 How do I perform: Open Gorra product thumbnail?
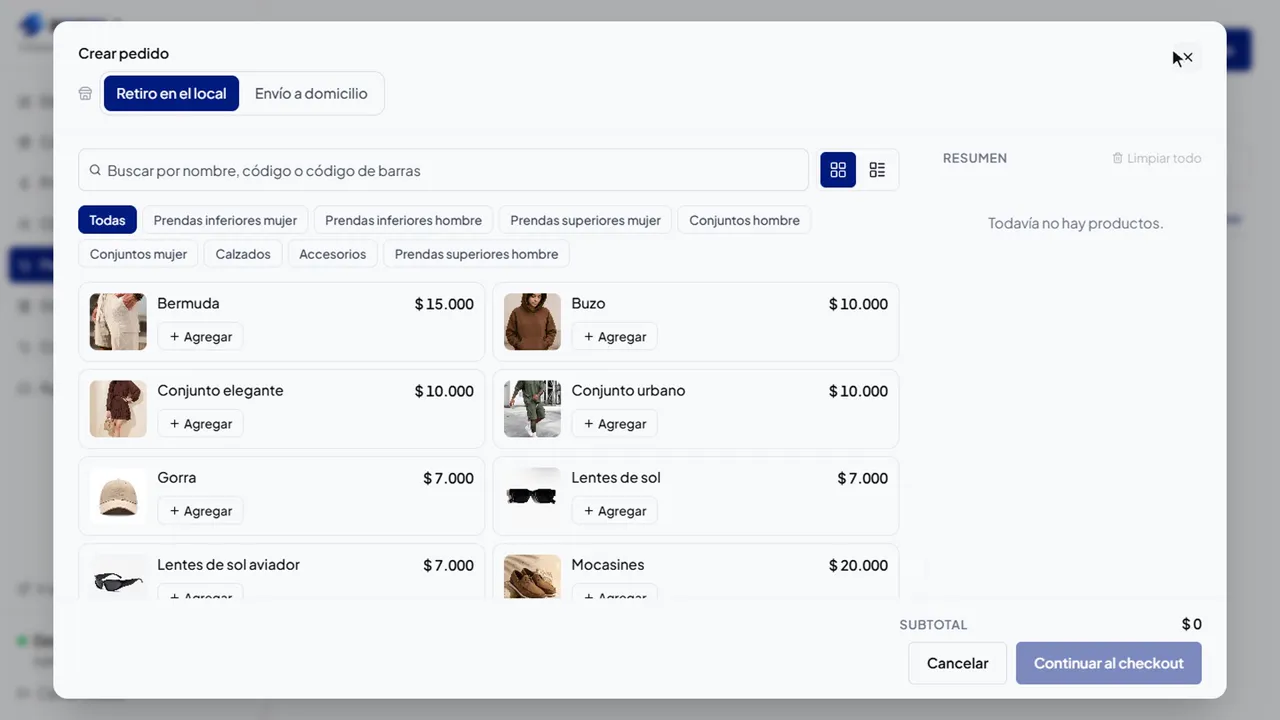coord(118,496)
